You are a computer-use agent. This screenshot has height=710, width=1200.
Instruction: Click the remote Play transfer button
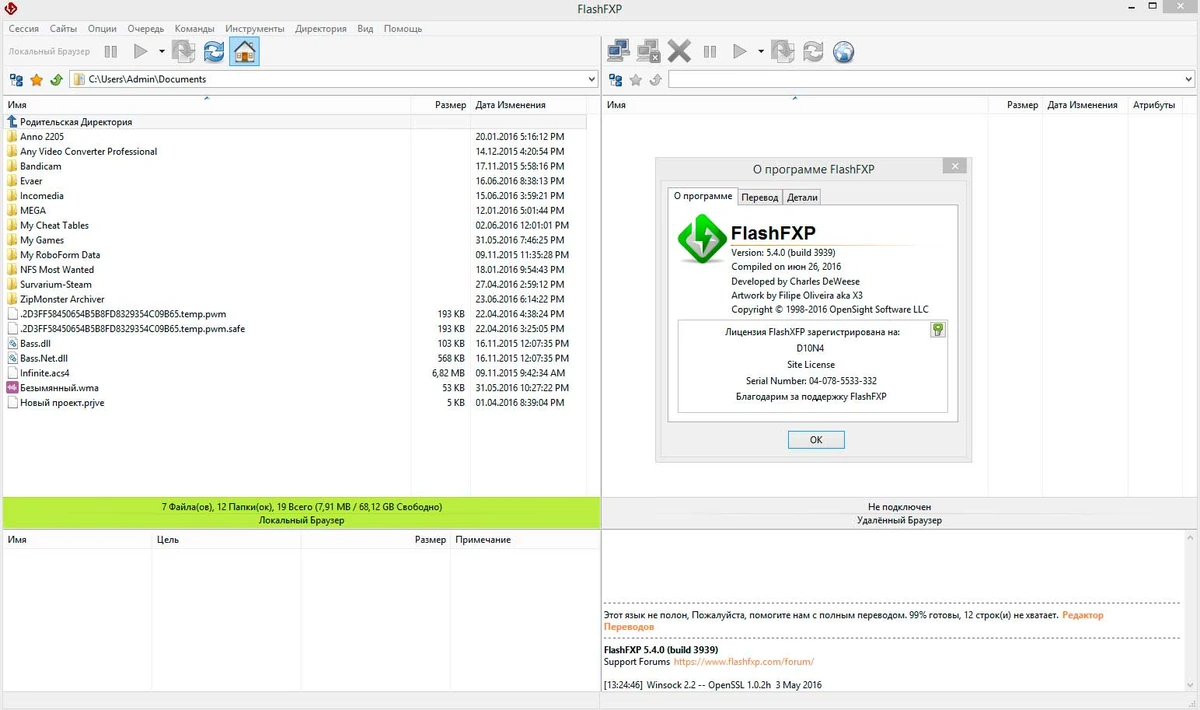(x=740, y=51)
